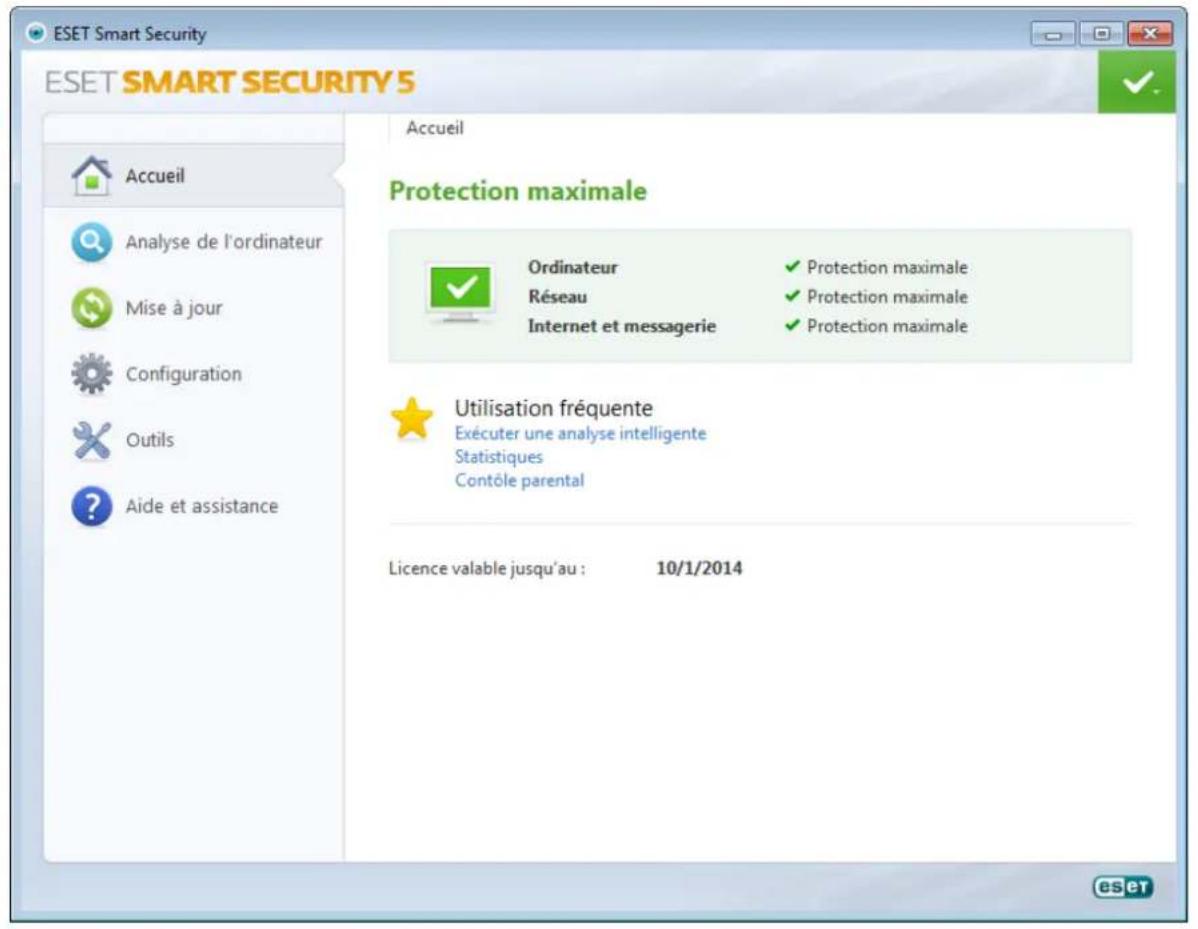Image resolution: width=1198 pixels, height=929 pixels.
Task: Click the Accueil house icon
Action: tap(92, 176)
